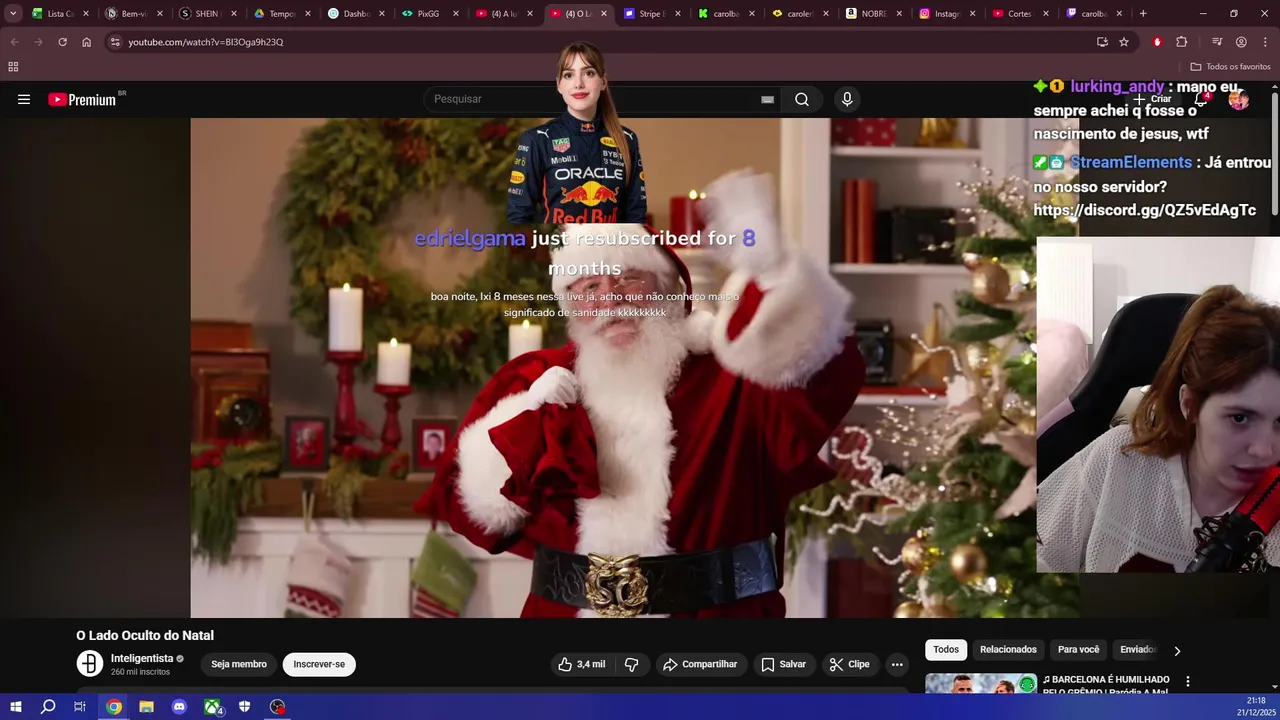
Task: Open Task View on the taskbar
Action: (80, 707)
